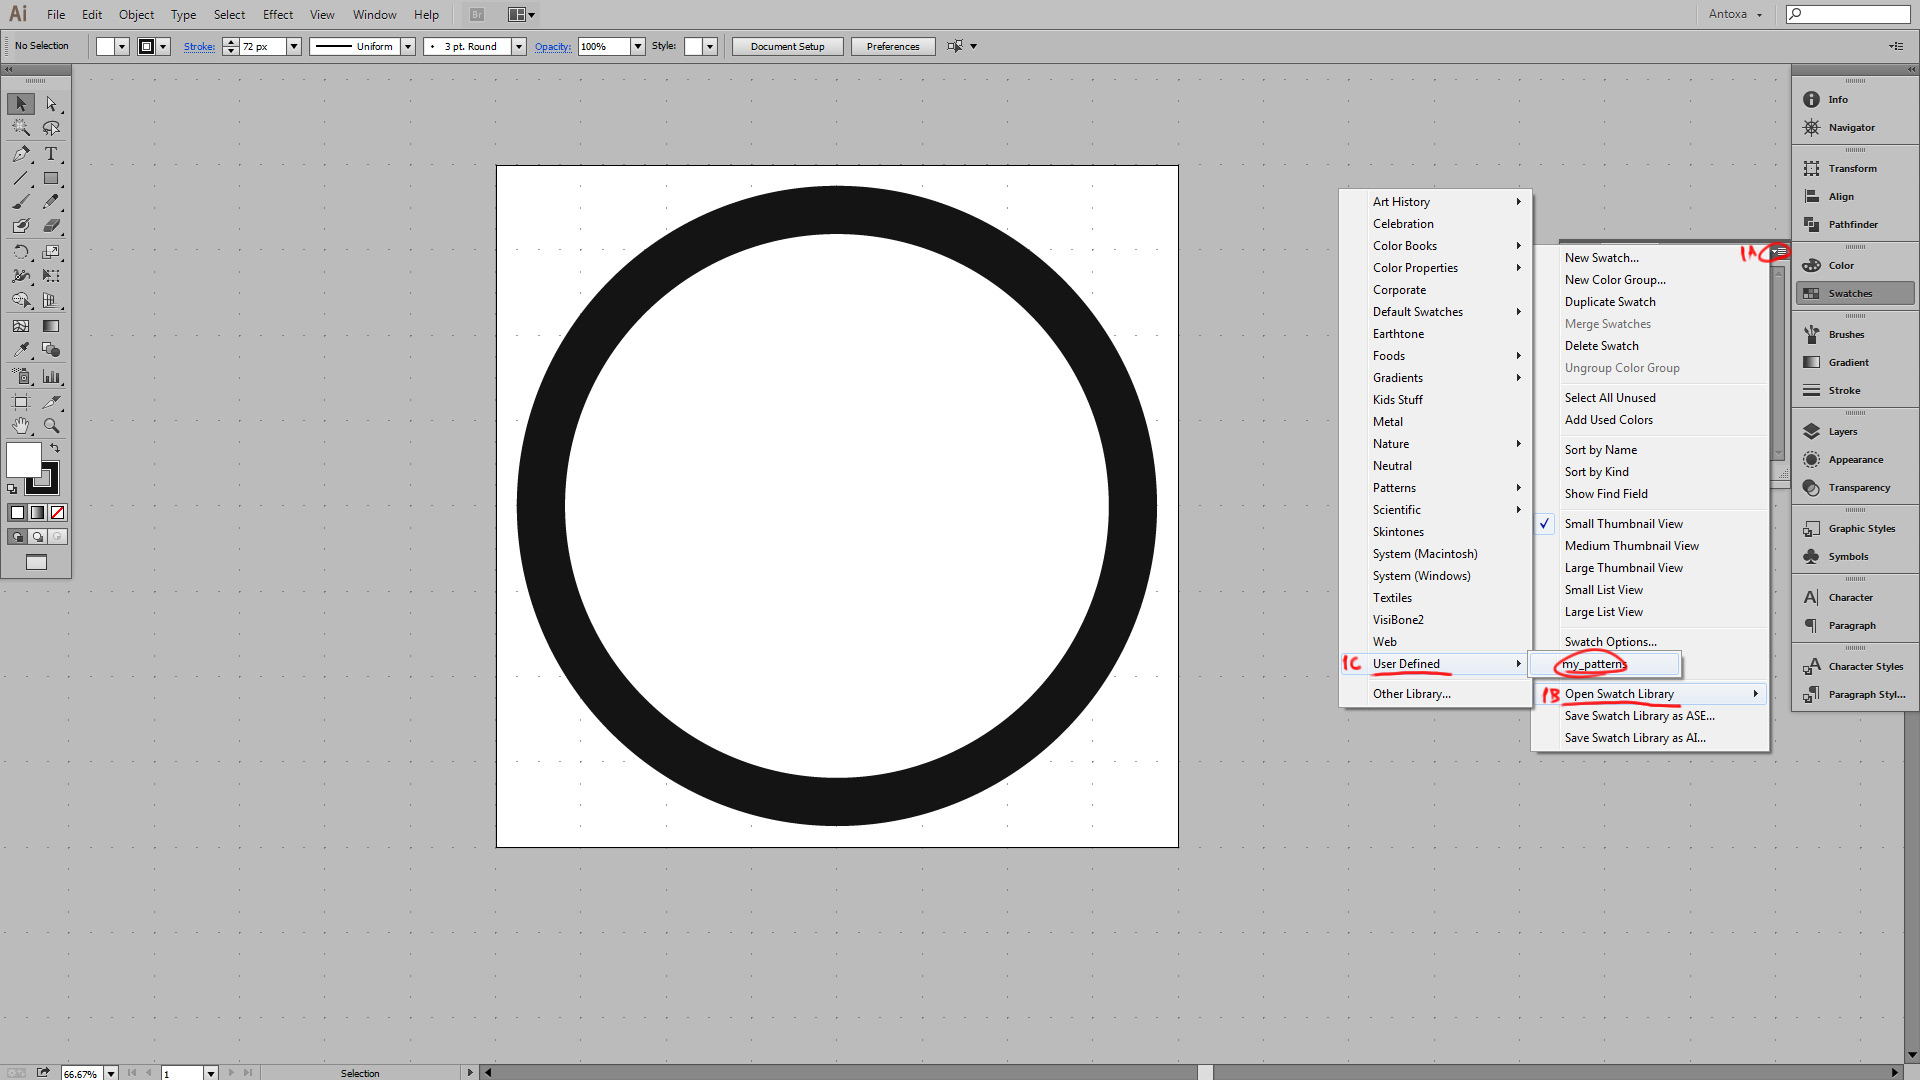Viewport: 1920px width, 1080px height.
Task: Open the Effect menu
Action: [x=278, y=15]
